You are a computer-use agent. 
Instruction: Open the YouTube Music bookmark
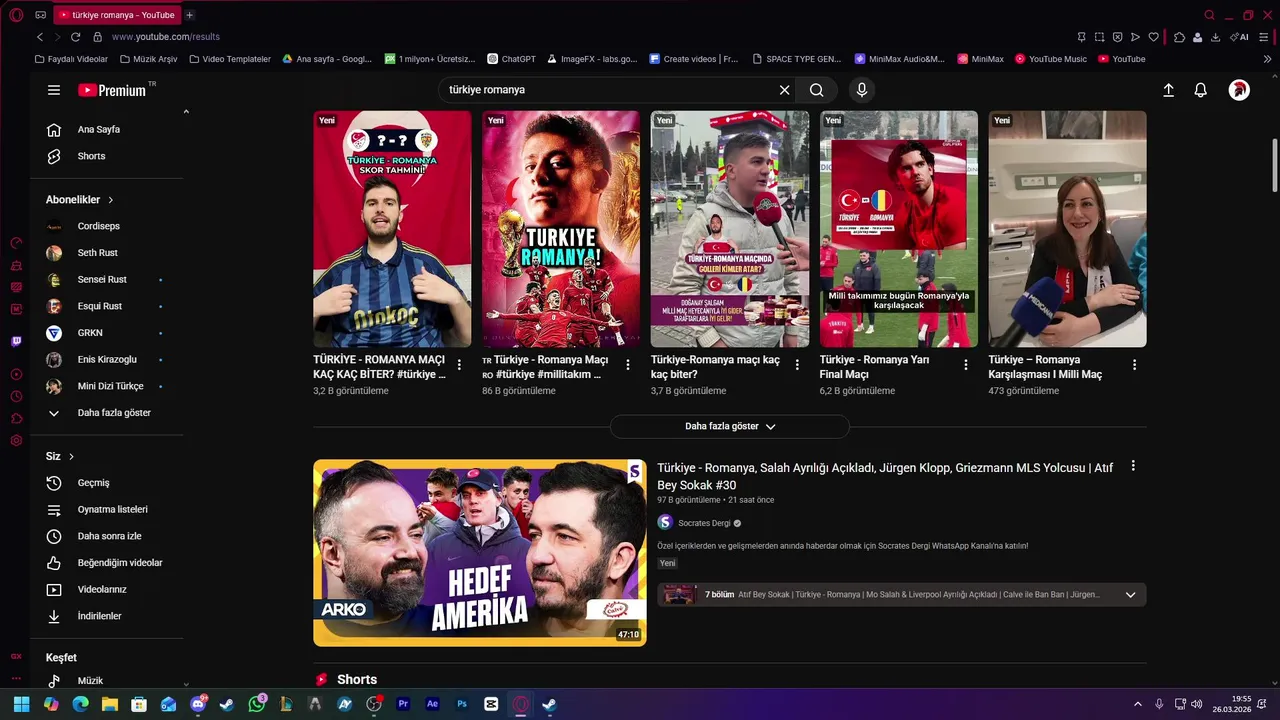(1051, 59)
